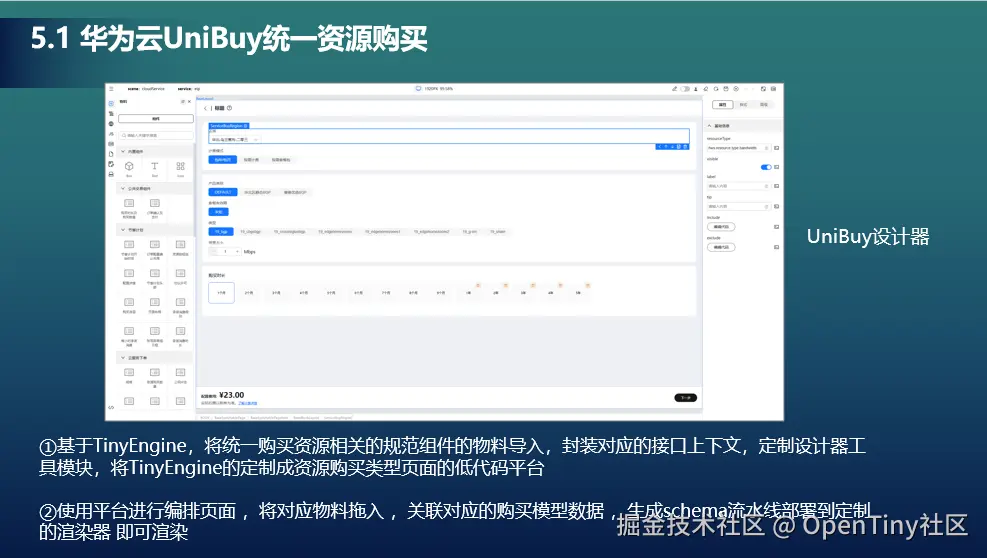This screenshot has width=987, height=558.
Task: Select the Text component icon
Action: point(154,166)
